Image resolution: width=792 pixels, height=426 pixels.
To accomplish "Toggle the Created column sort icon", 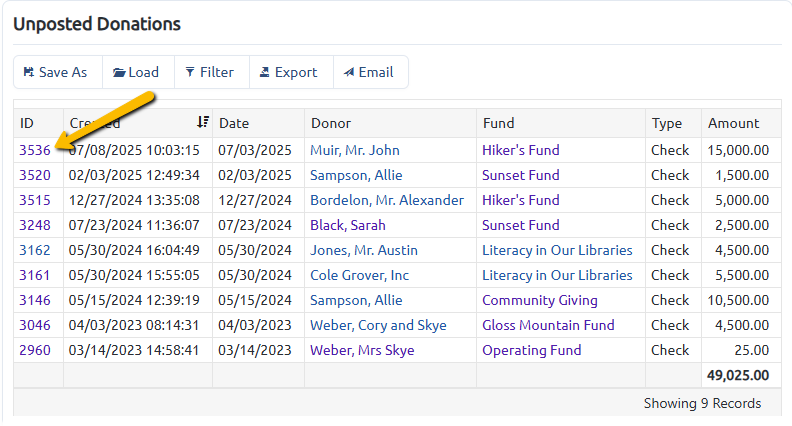I will point(203,122).
